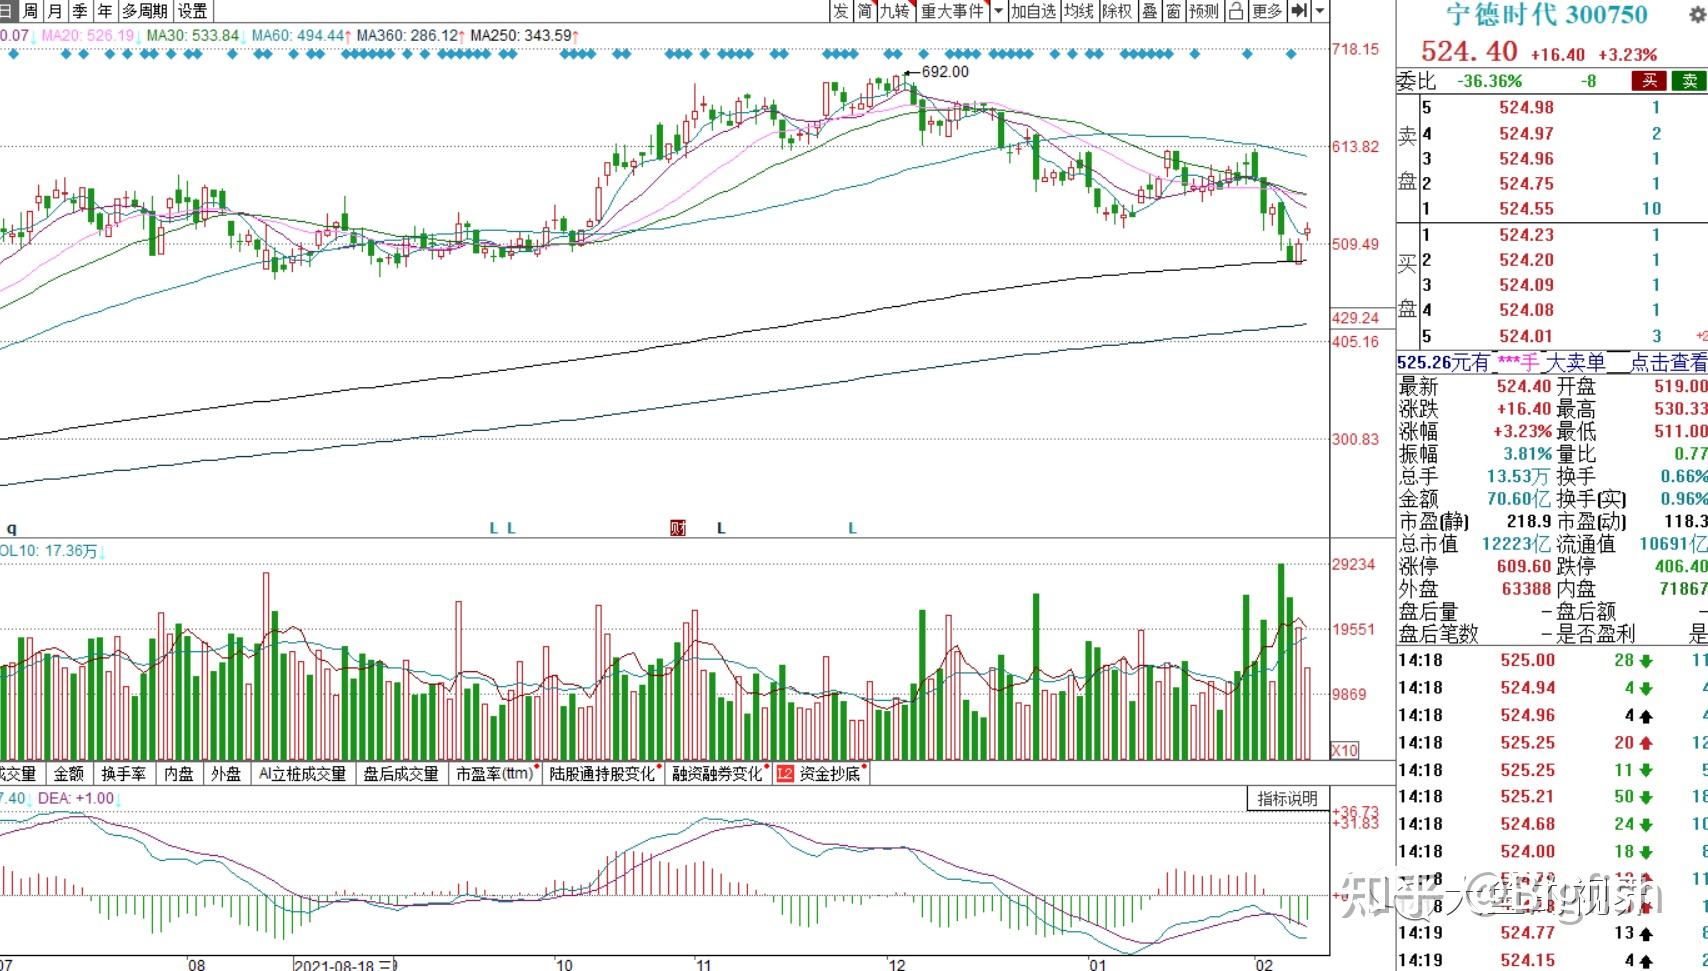
Task: Click the red 买 buy button
Action: [x=1649, y=81]
